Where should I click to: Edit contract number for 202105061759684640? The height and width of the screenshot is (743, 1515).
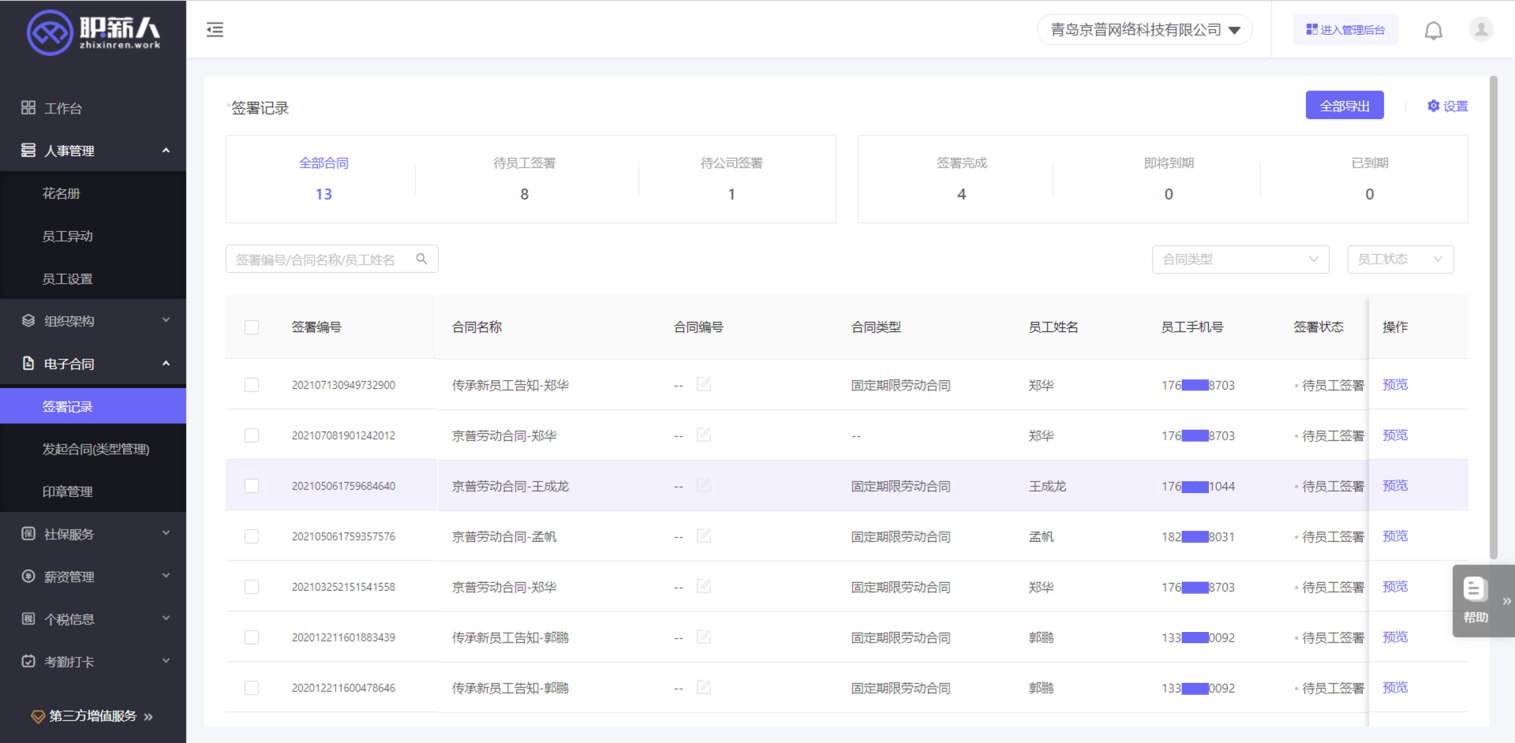704,485
